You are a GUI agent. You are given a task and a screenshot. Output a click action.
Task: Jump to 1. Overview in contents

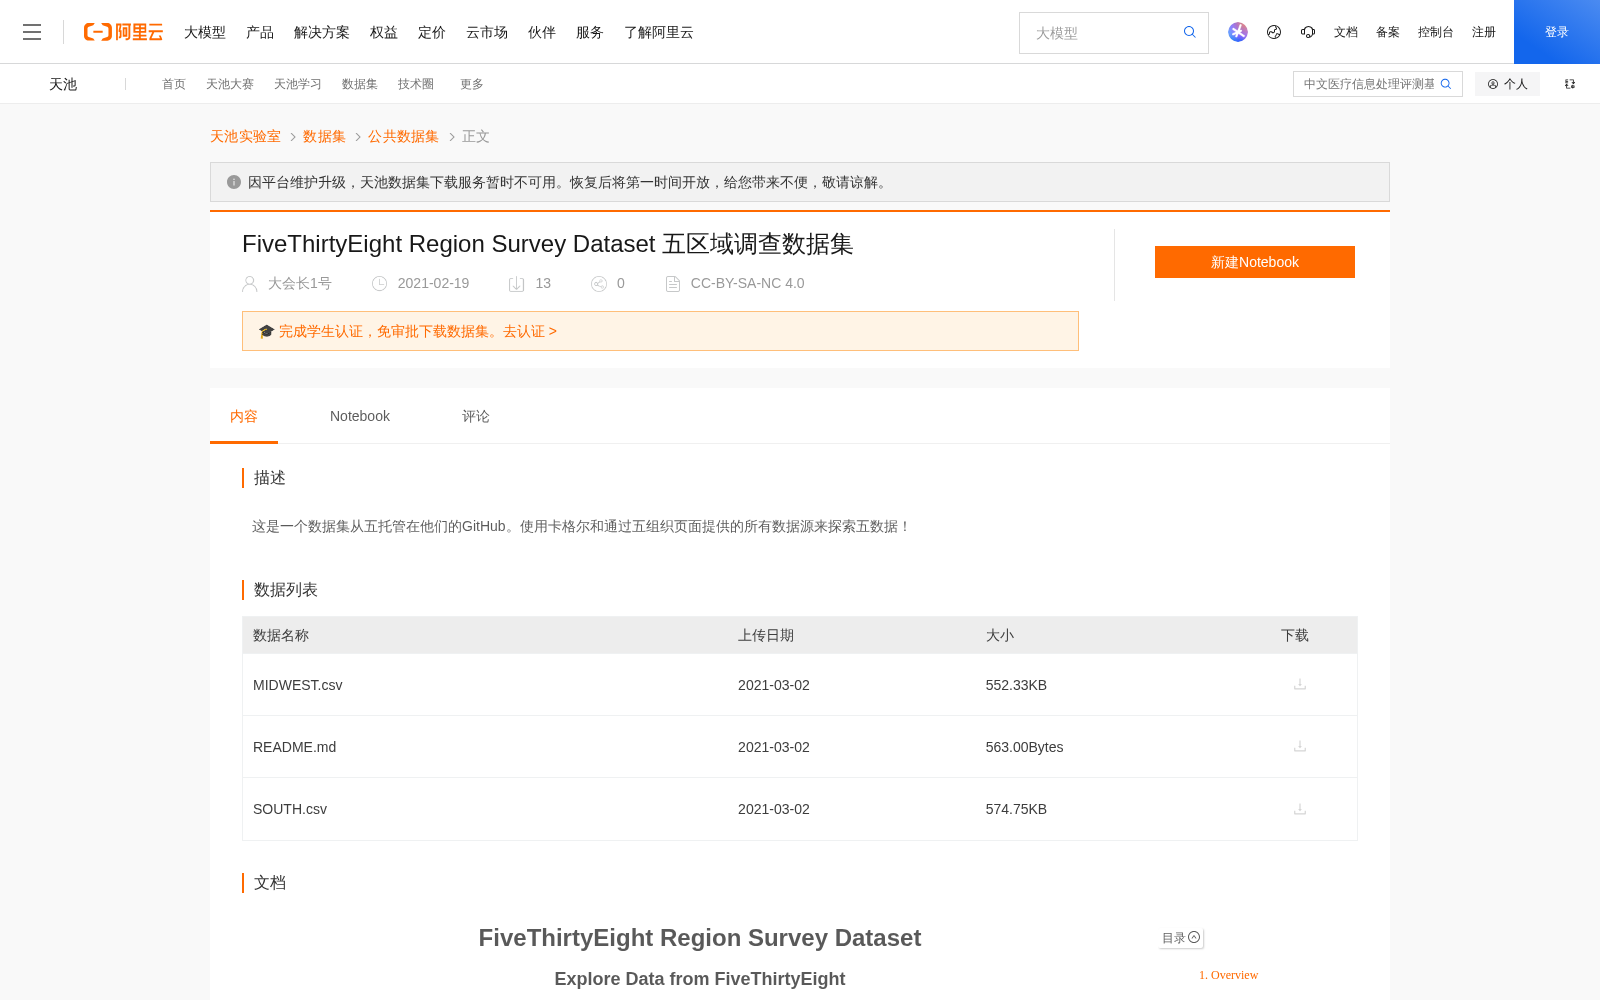tap(1228, 975)
